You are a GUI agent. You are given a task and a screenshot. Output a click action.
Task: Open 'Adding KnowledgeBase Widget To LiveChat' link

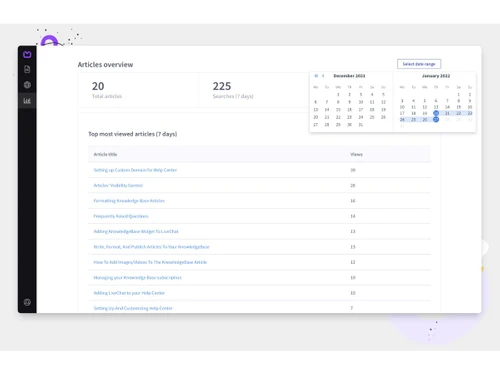click(136, 231)
